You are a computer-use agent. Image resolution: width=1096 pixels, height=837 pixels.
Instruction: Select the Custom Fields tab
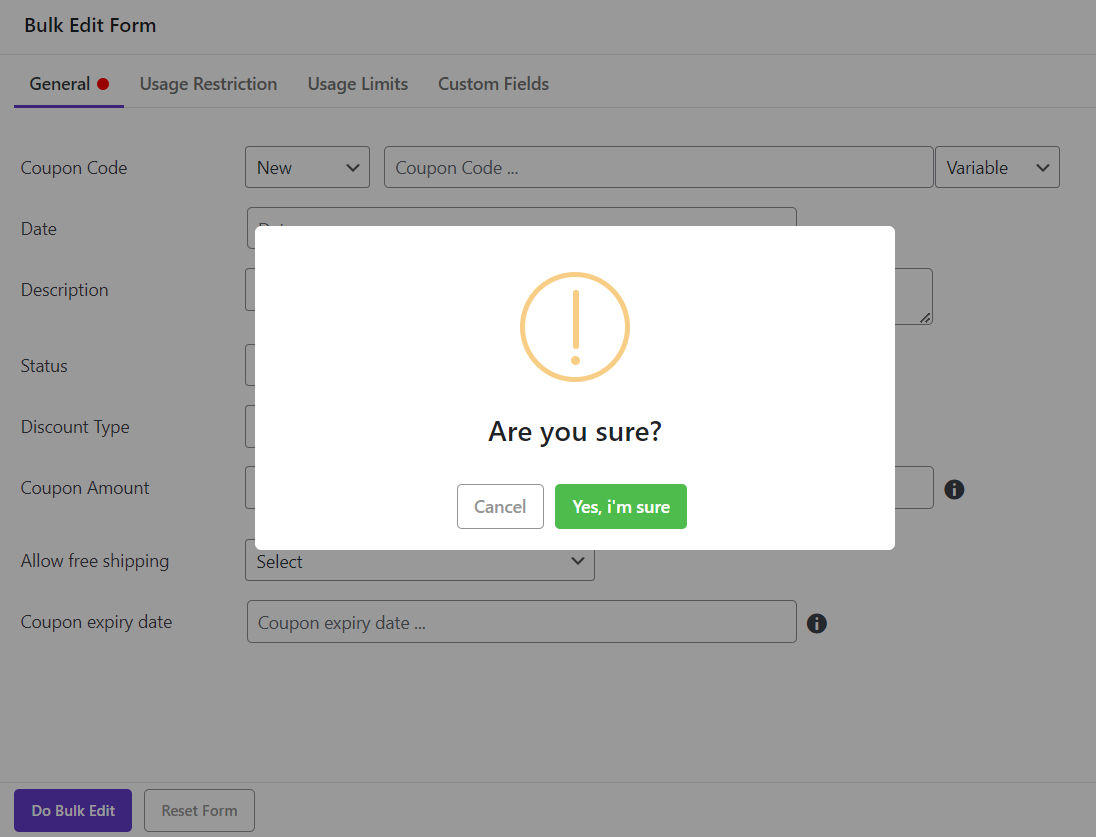coord(493,84)
